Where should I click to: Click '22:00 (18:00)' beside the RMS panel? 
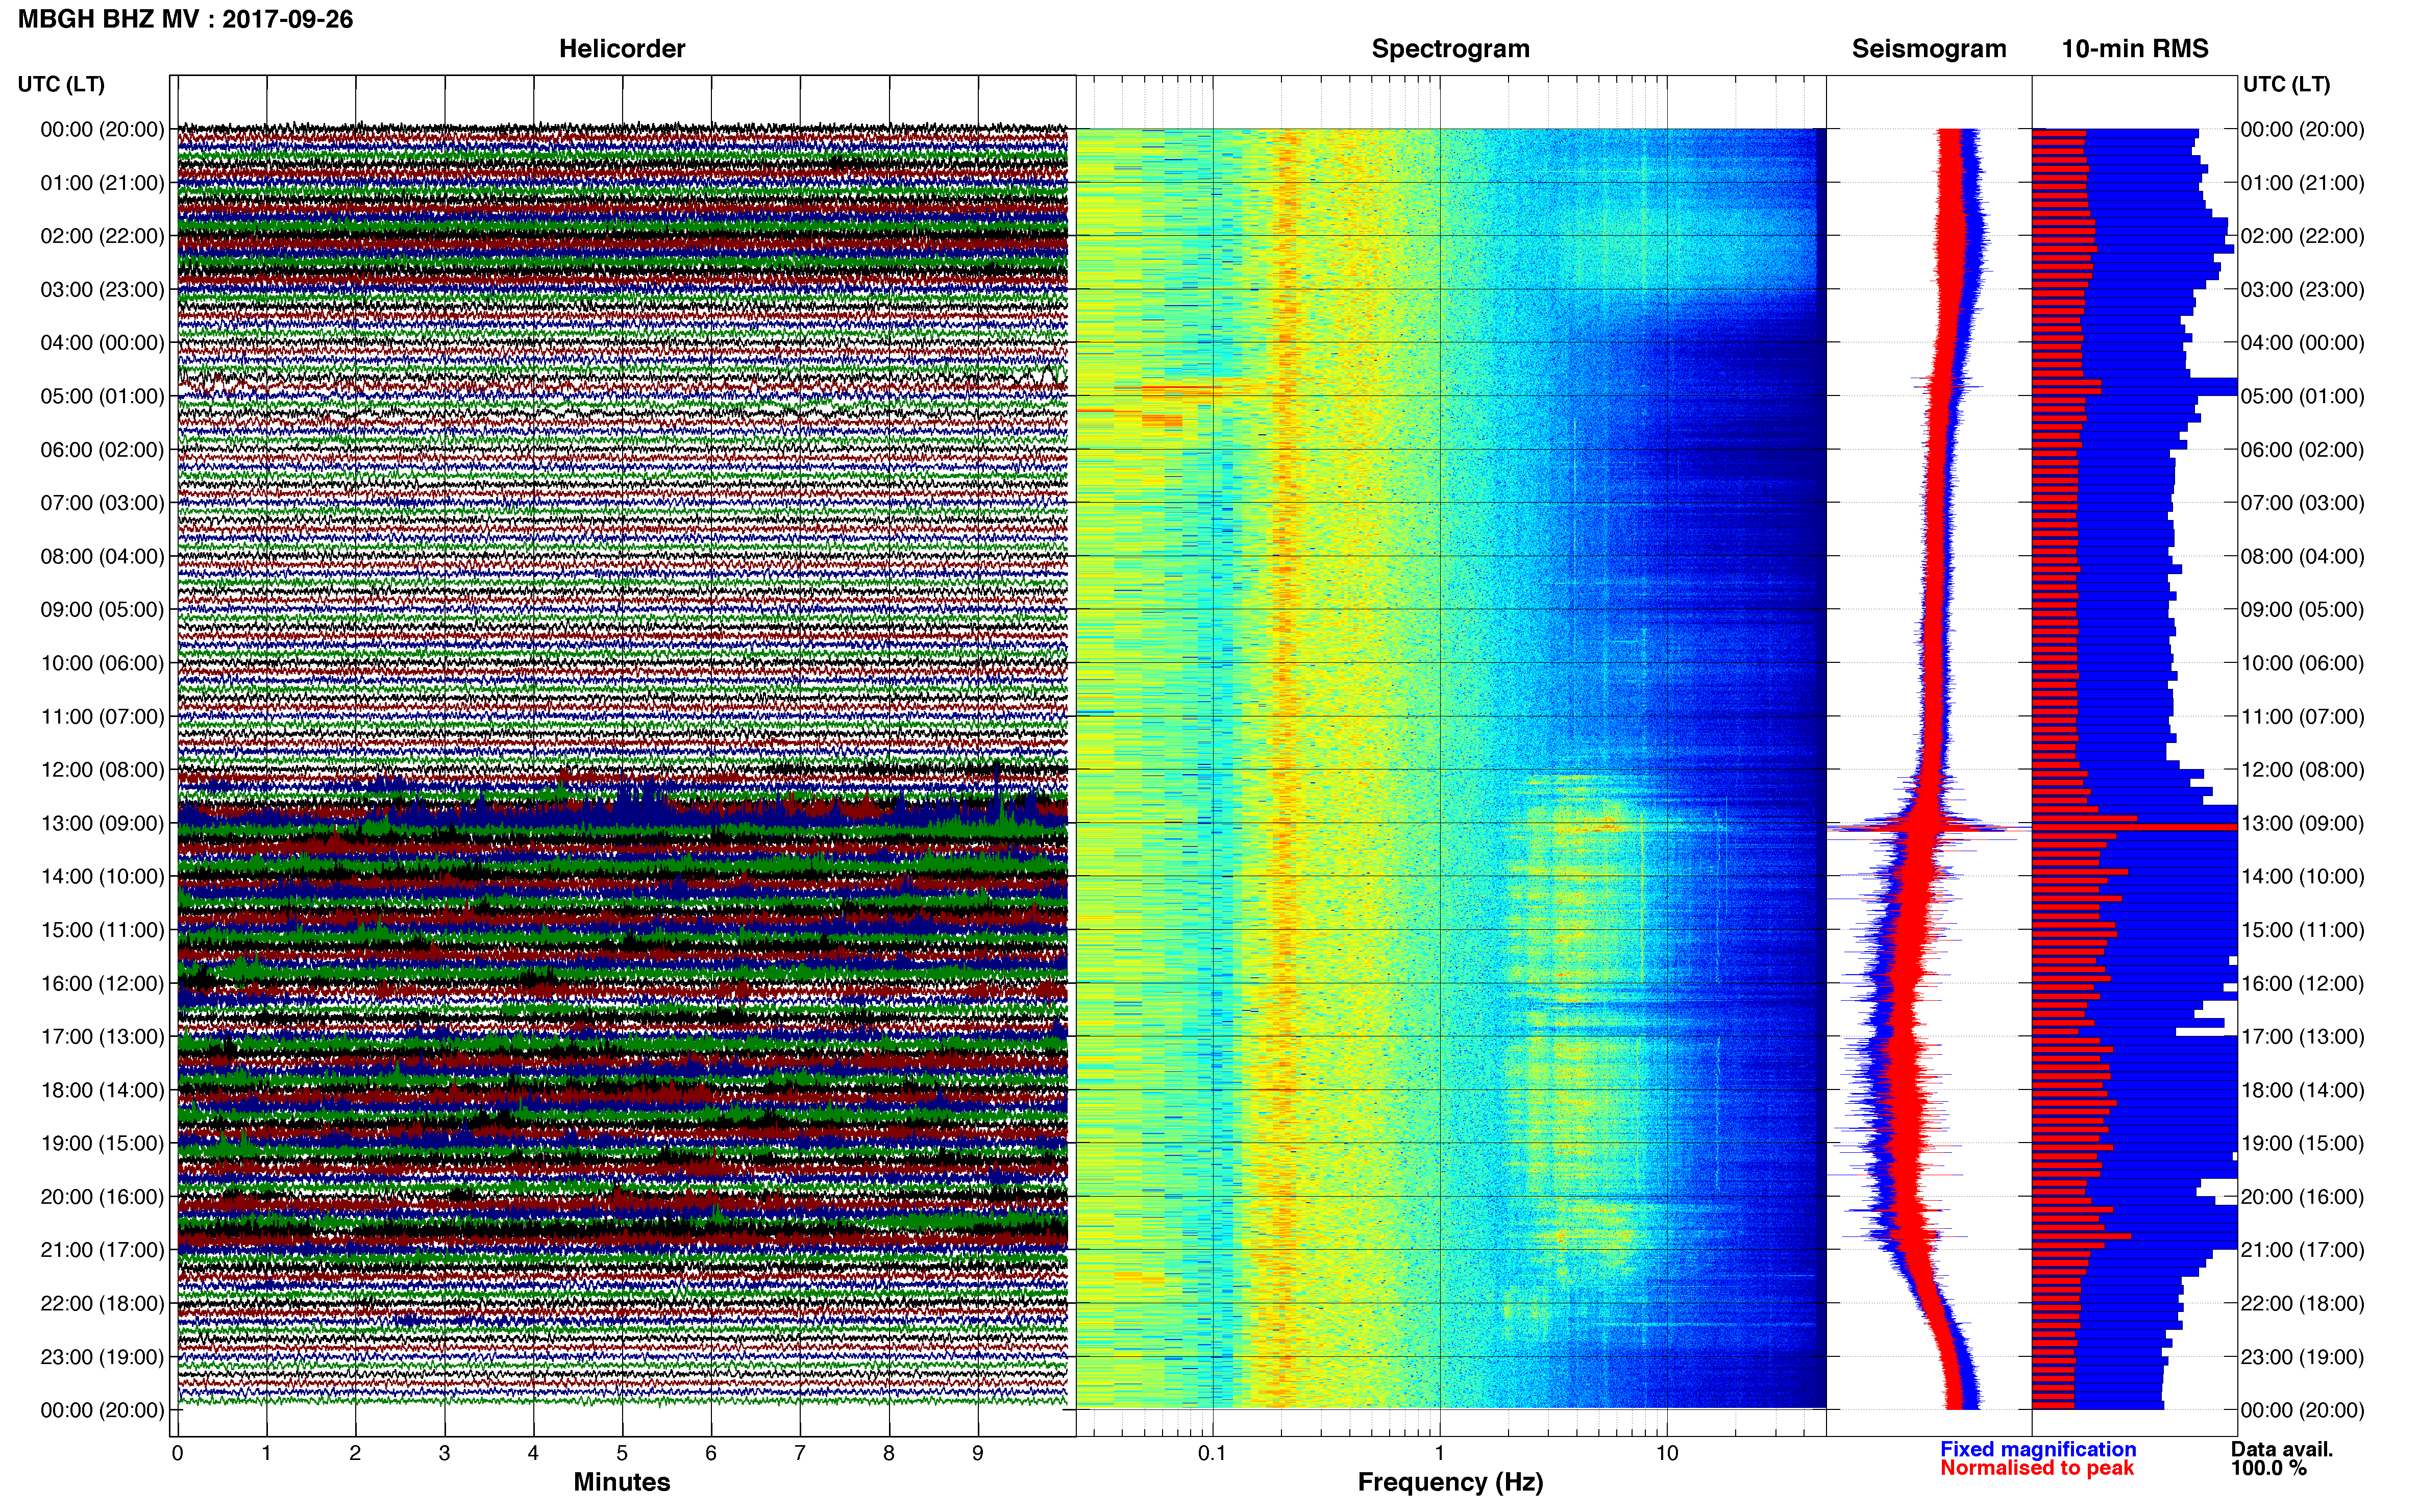2302,1304
